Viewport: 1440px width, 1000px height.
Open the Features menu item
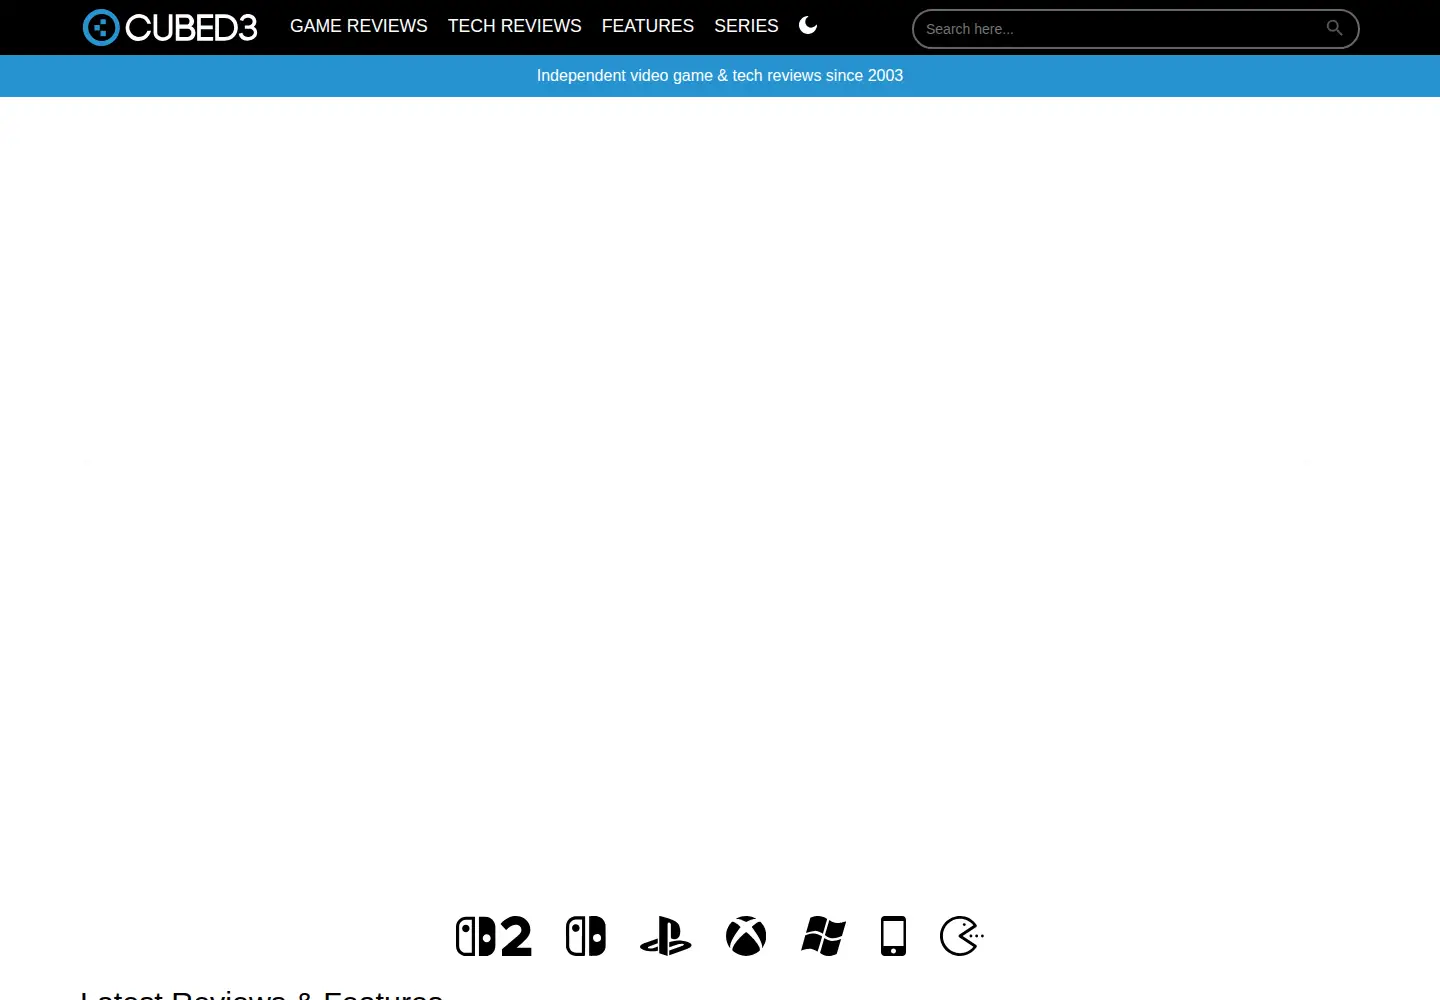coord(648,26)
